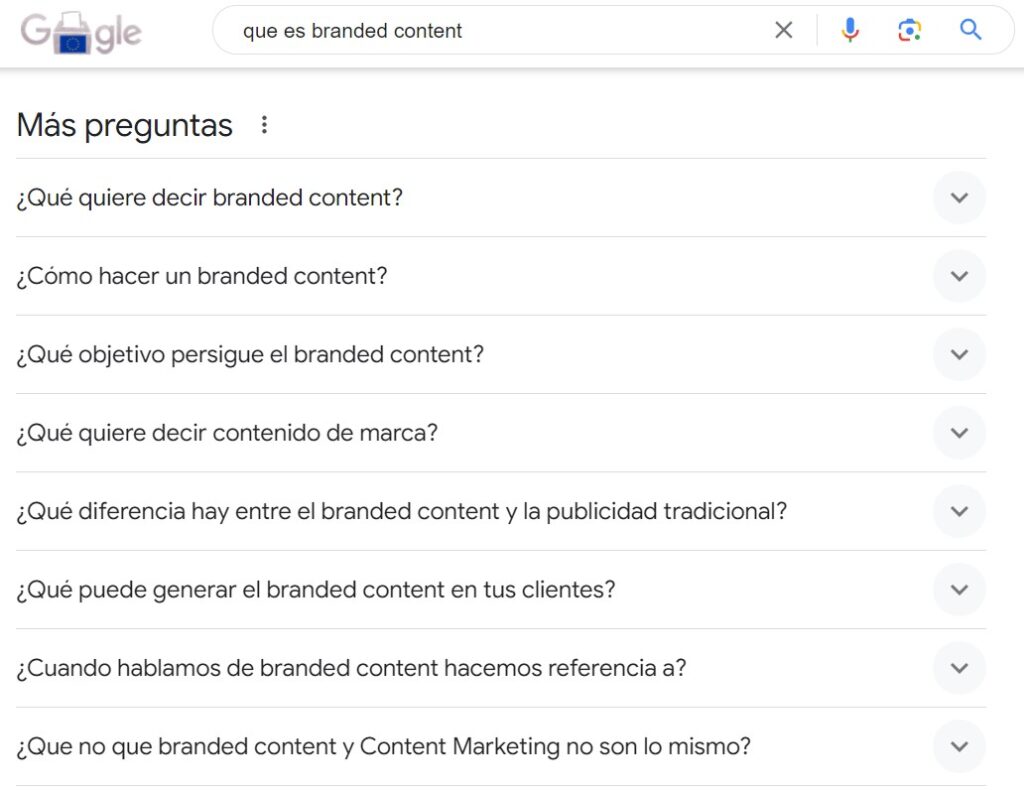
Task: Start a voice search with the microphone icon
Action: [850, 30]
